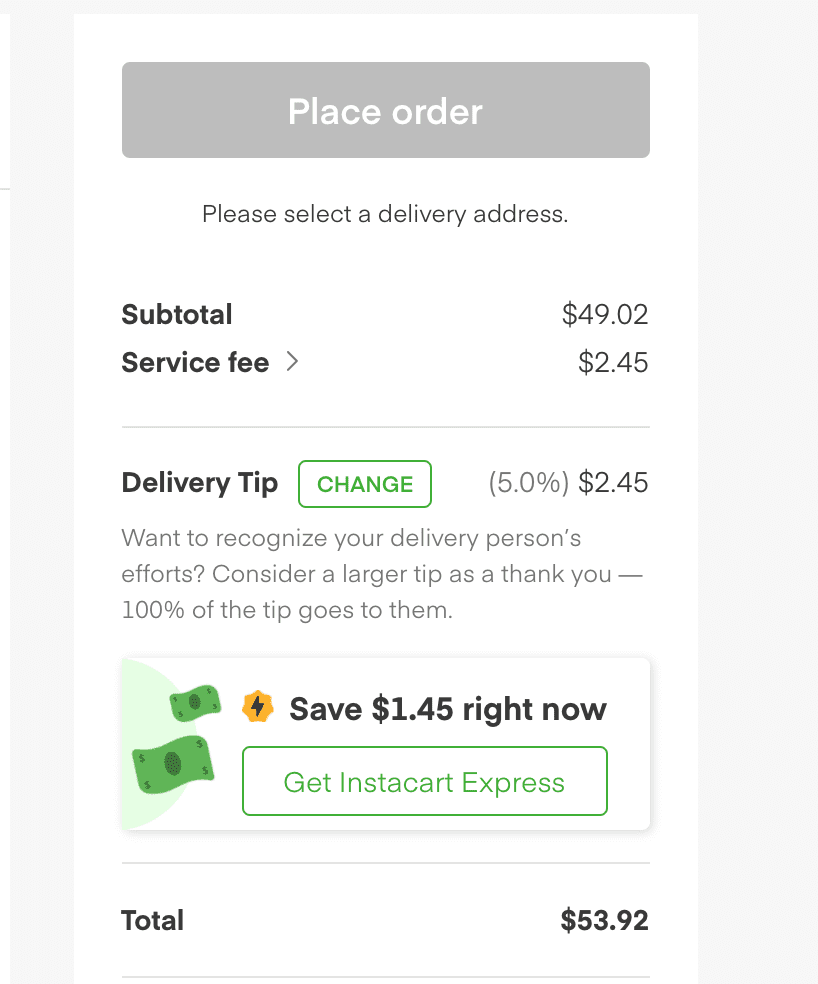Viewport: 818px width, 984px height.
Task: Expand the Service fee chevron arrow
Action: (292, 361)
